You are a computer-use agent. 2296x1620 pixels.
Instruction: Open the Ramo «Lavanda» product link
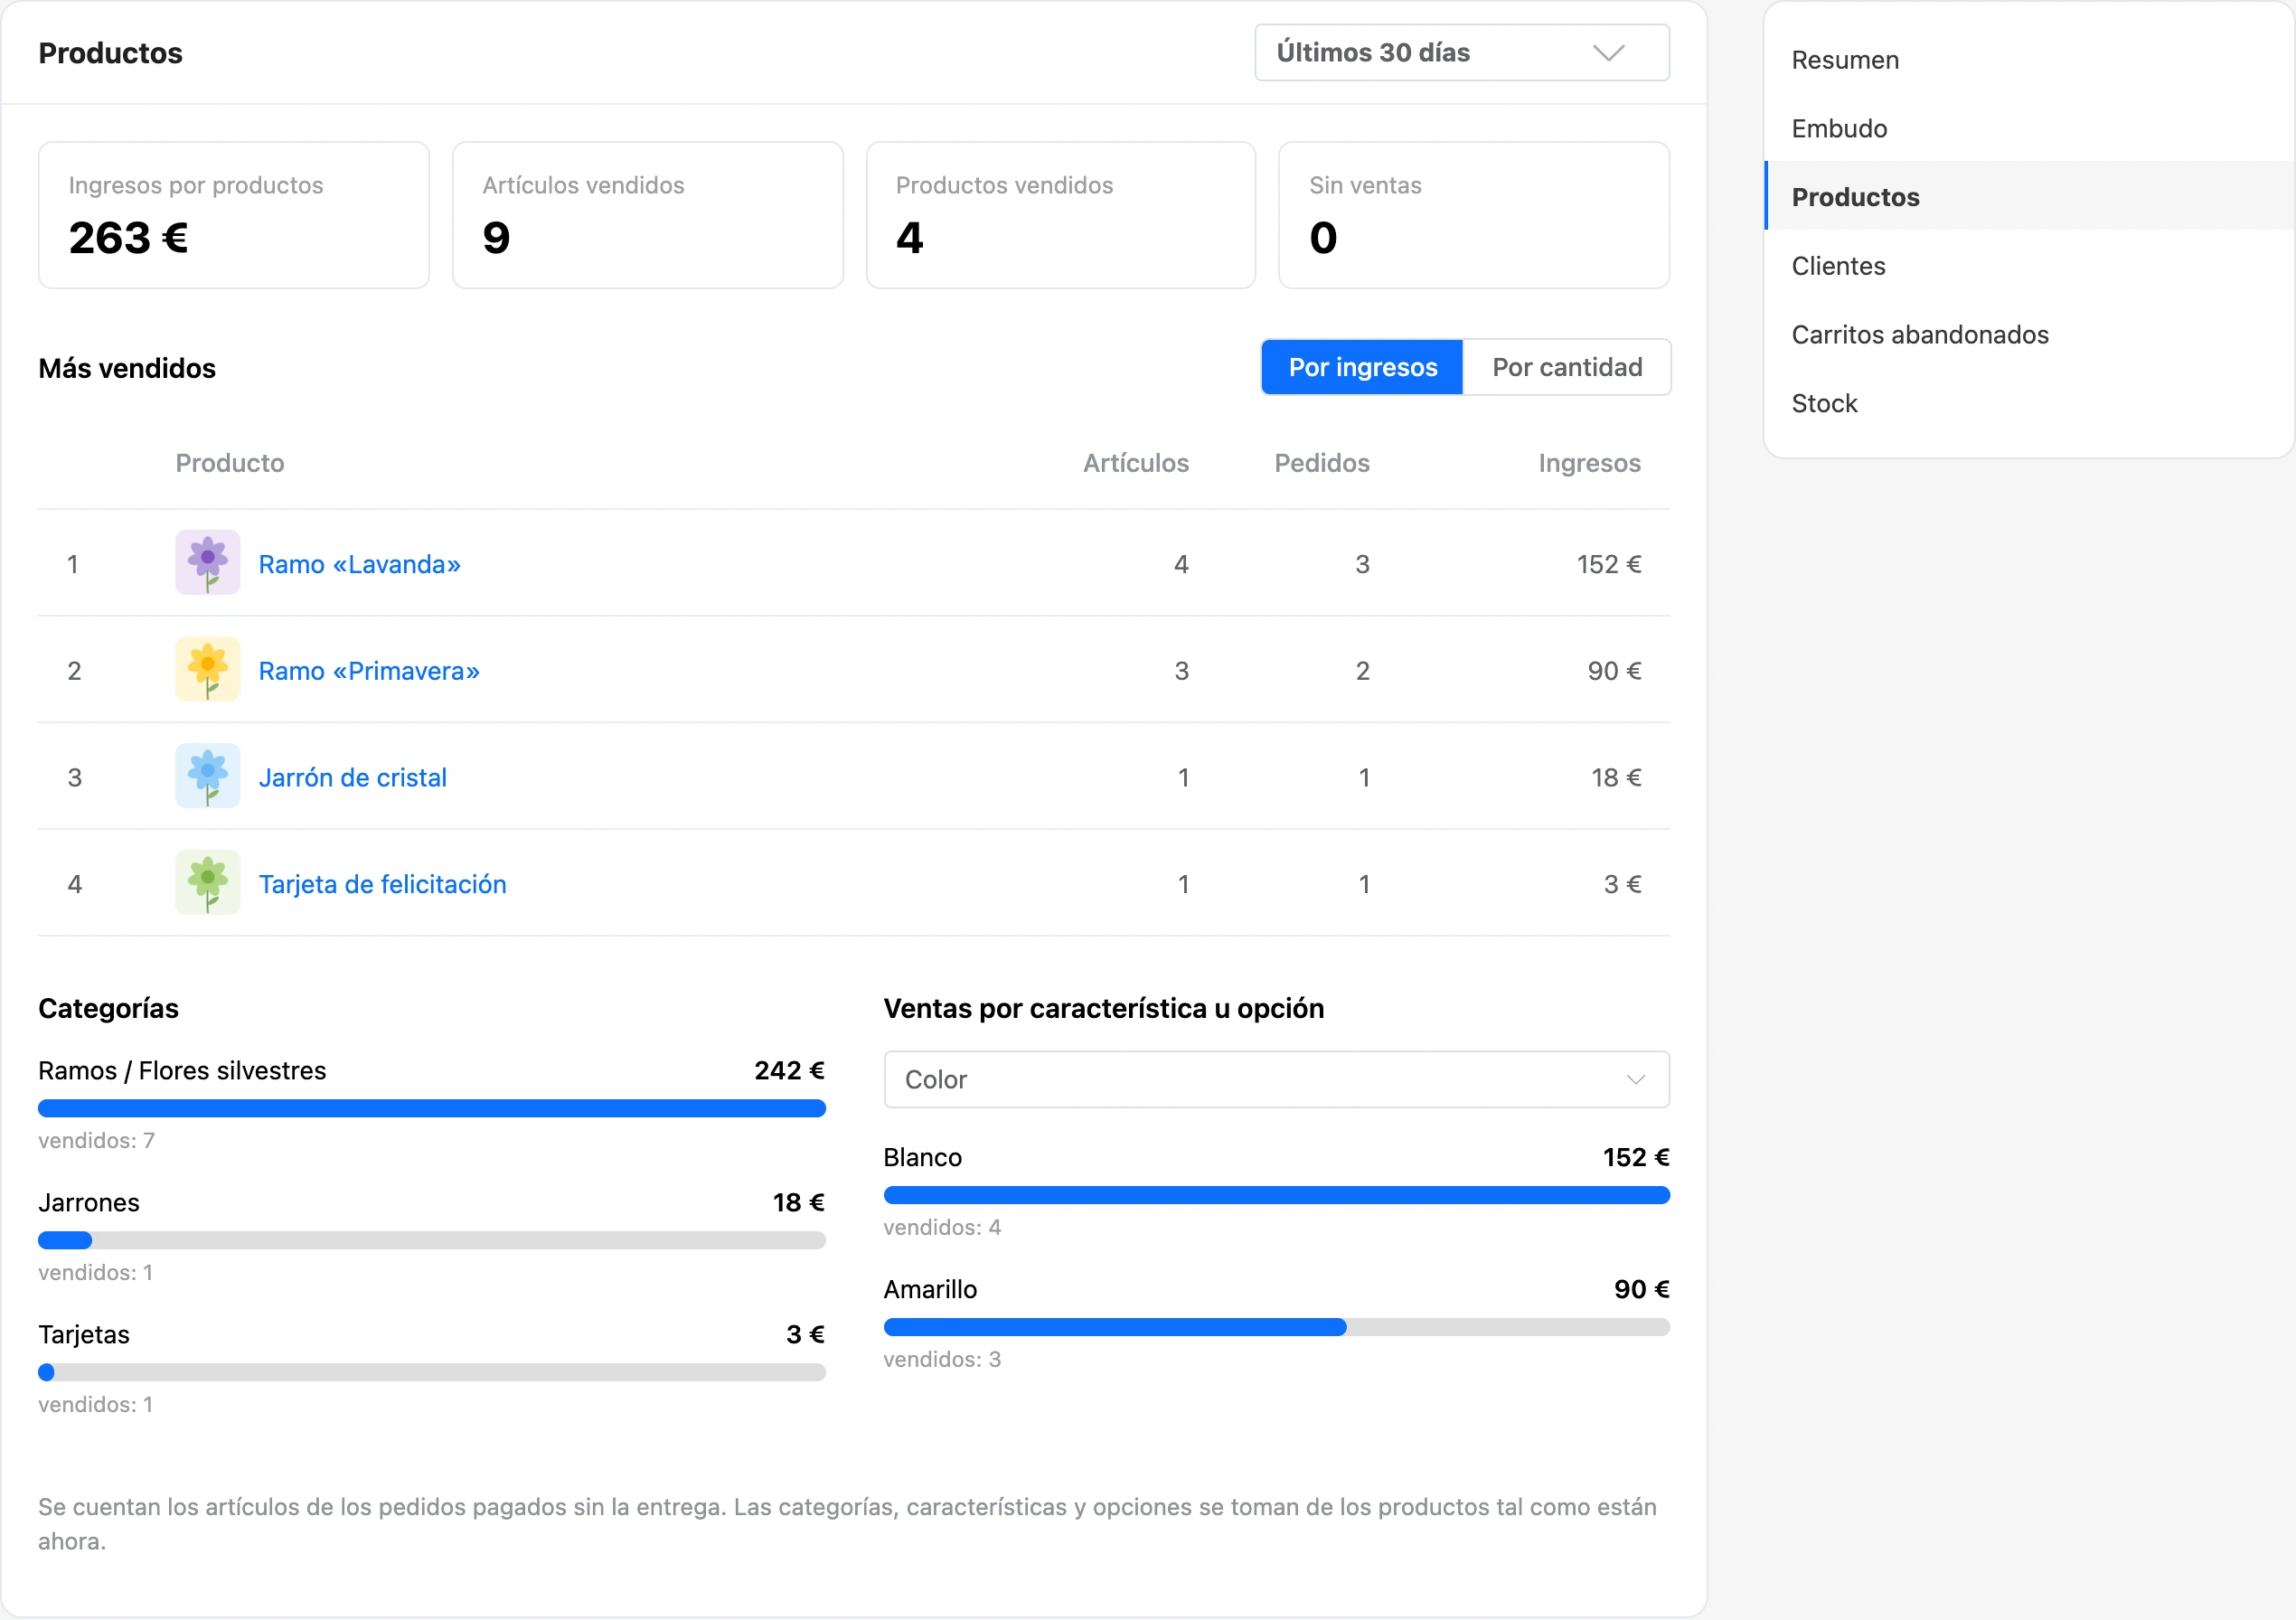tap(359, 564)
